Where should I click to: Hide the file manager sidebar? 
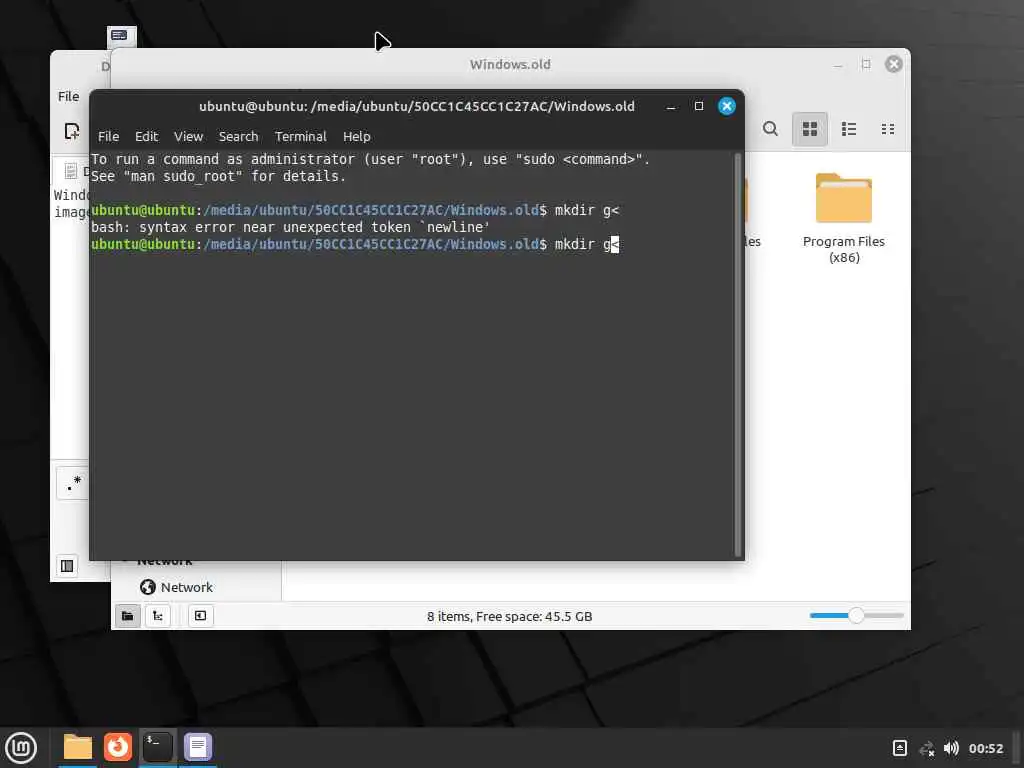200,616
